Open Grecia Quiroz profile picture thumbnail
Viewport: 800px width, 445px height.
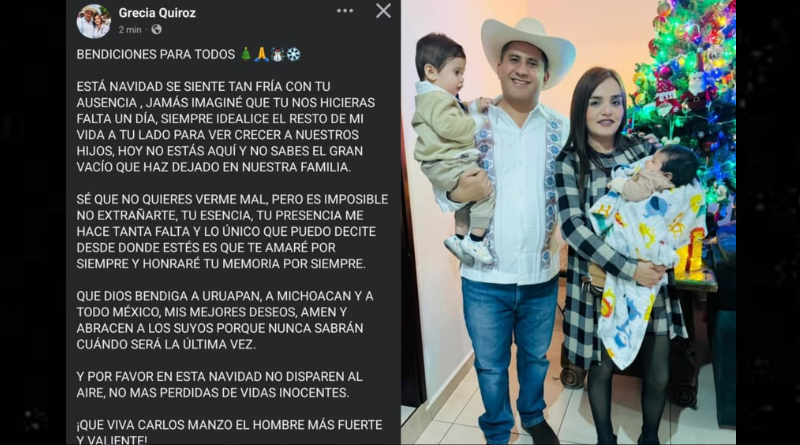click(93, 21)
